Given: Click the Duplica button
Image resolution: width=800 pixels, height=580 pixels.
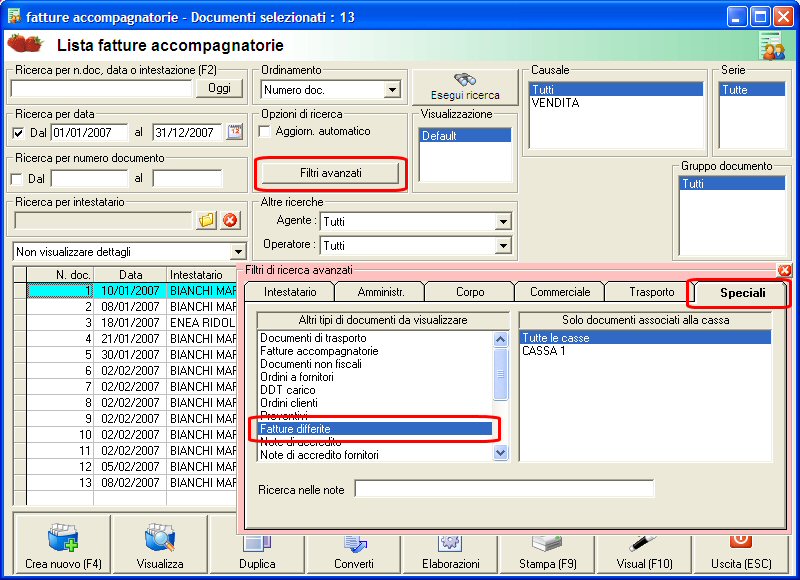Looking at the screenshot, I should (257, 554).
